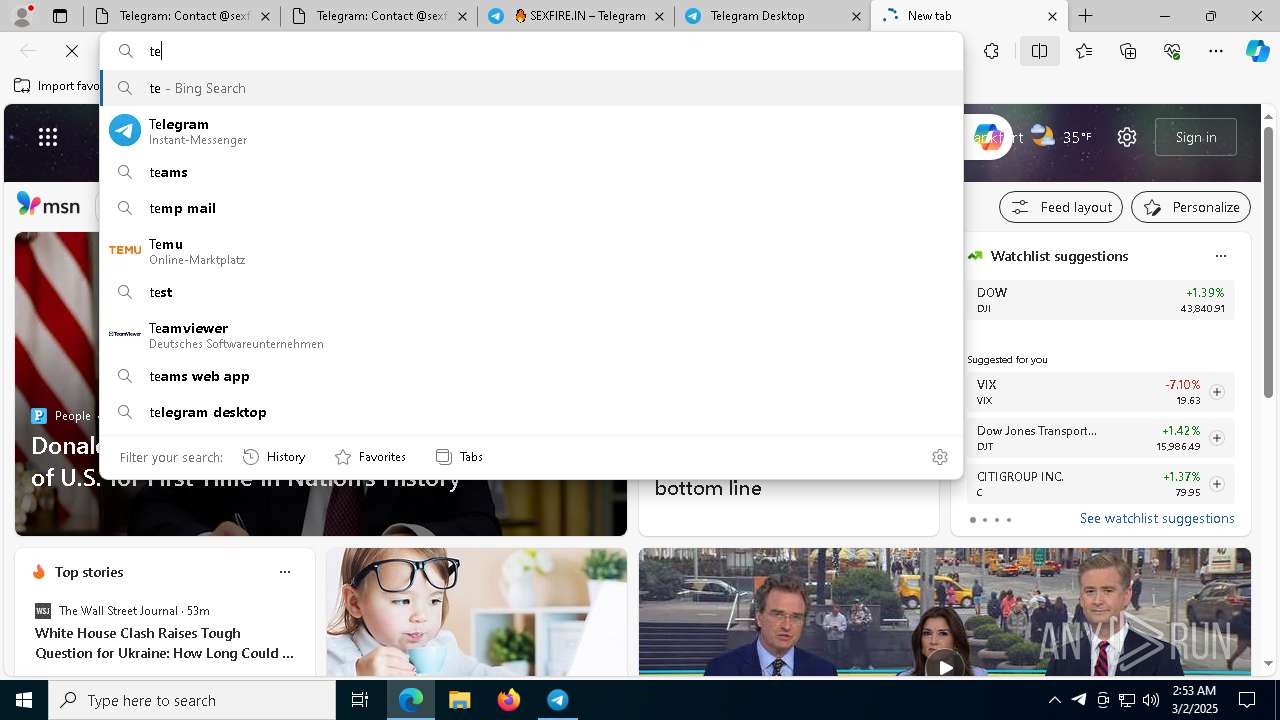This screenshot has height=720, width=1280.
Task: Click the browser profile avatar icon
Action: pos(22,15)
